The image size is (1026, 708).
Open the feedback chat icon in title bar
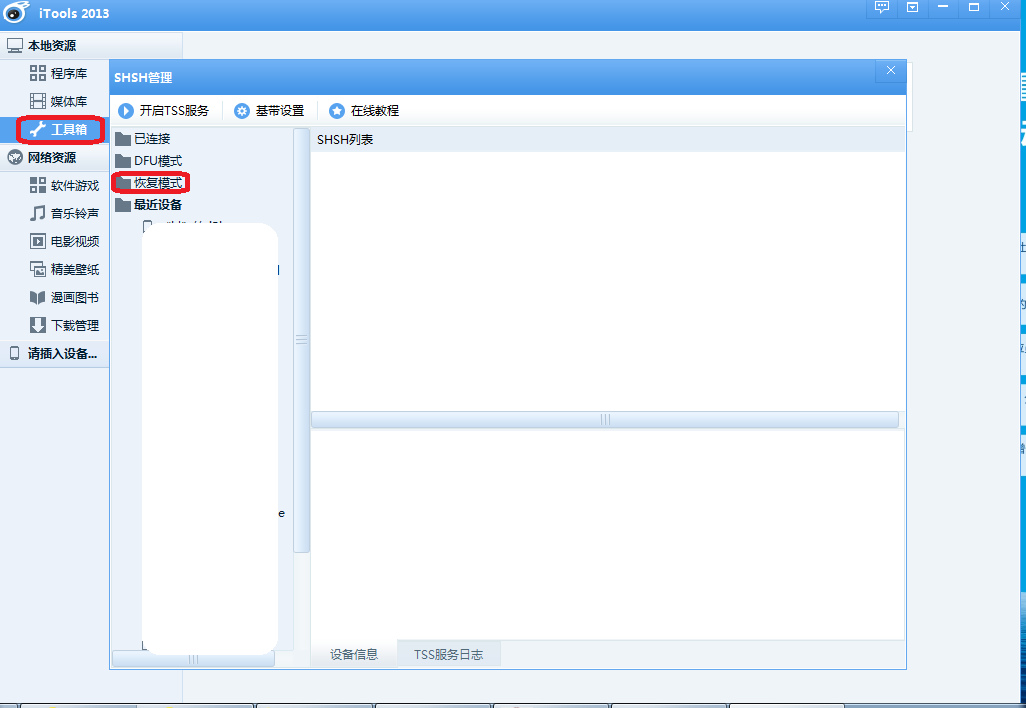(x=882, y=7)
